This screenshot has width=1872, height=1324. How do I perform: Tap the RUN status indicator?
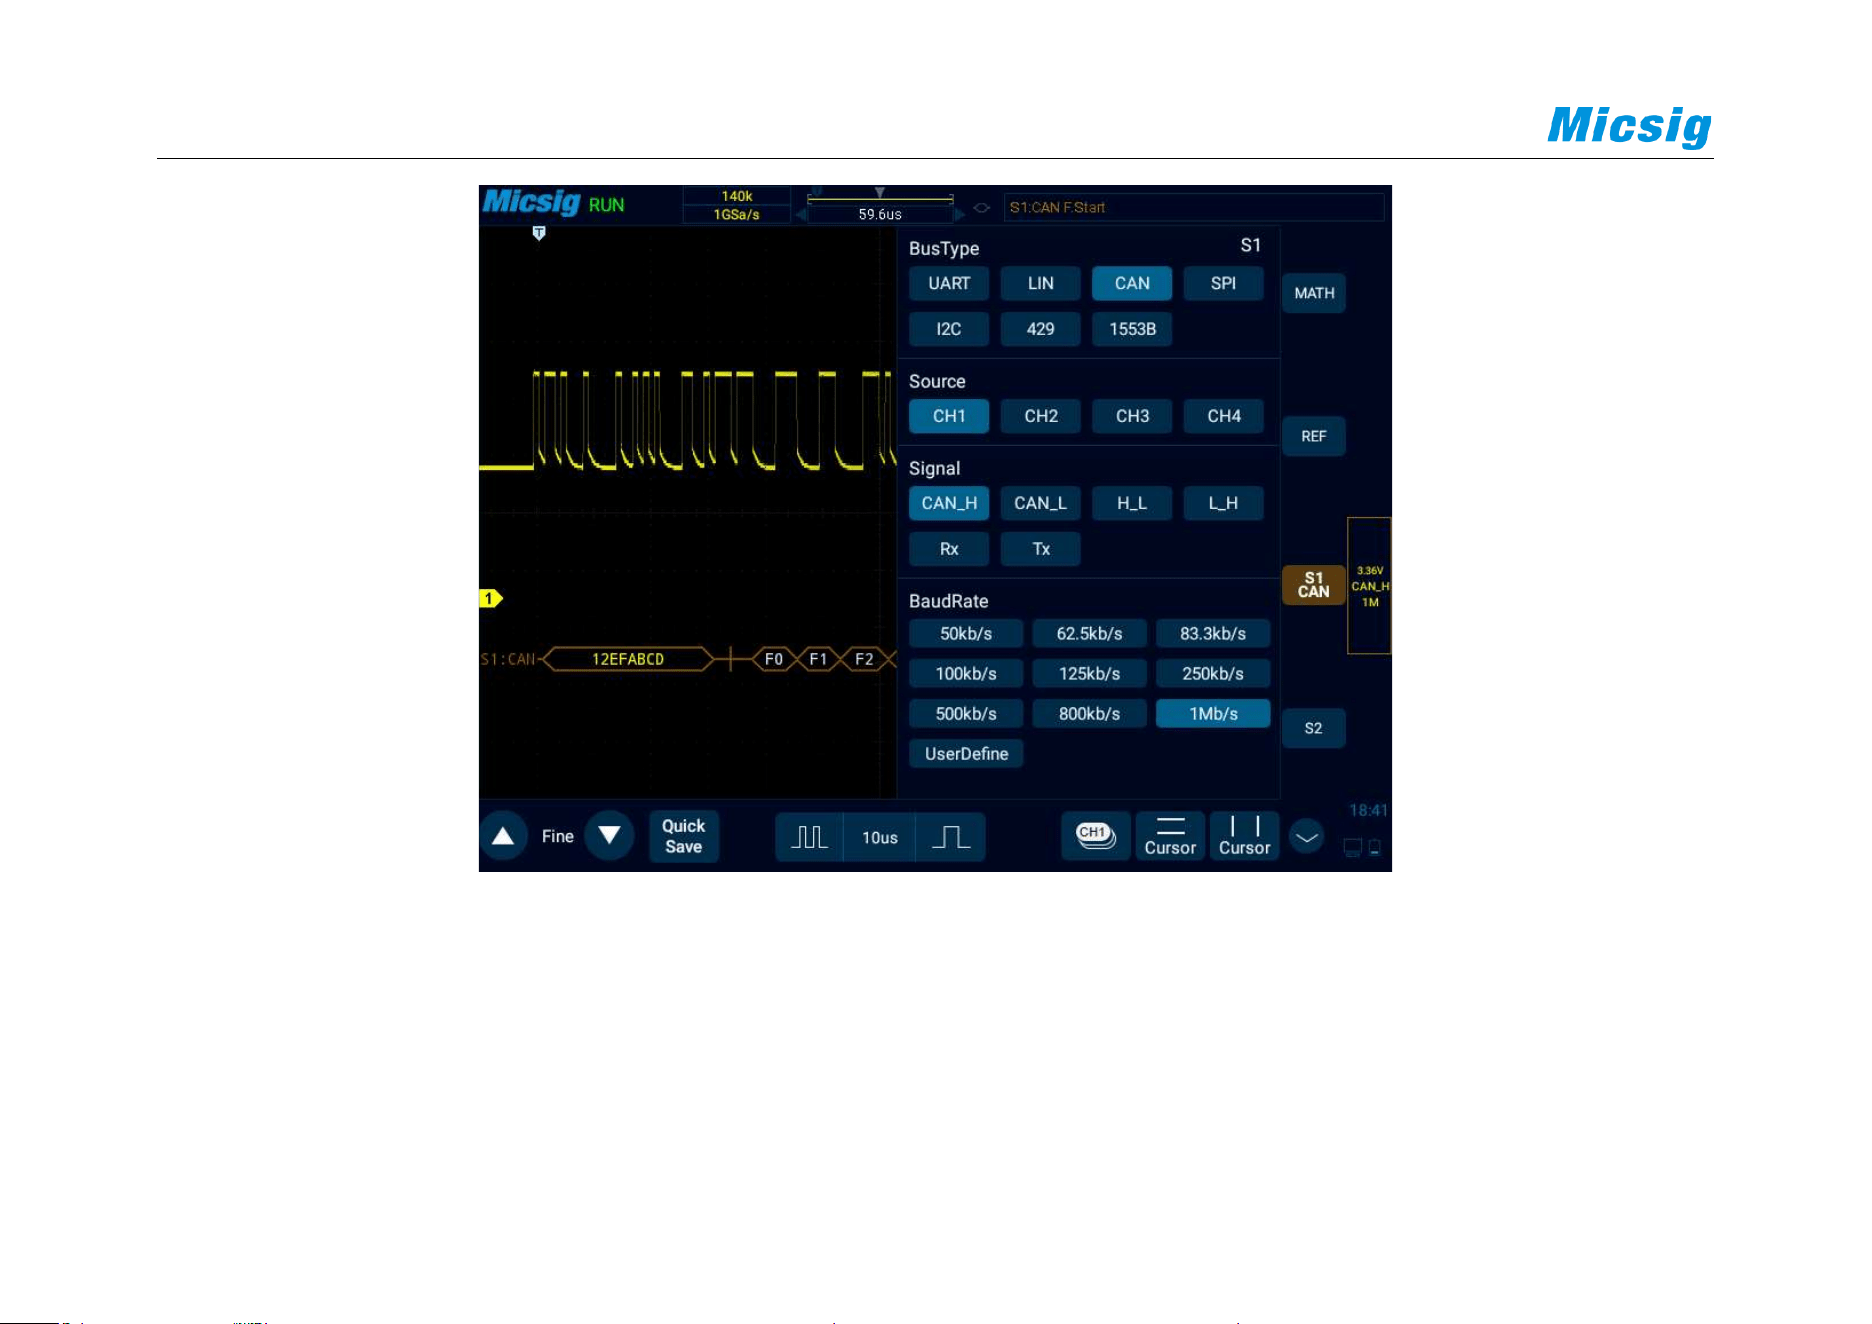point(606,205)
